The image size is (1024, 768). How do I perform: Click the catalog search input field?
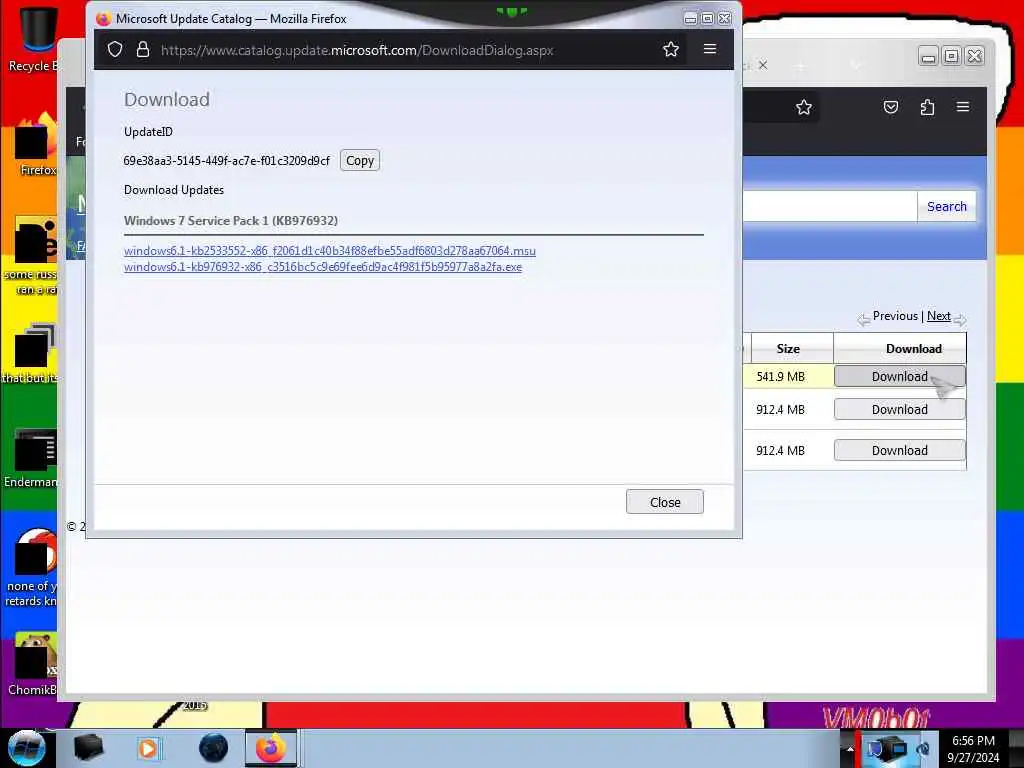pyautogui.click(x=829, y=206)
